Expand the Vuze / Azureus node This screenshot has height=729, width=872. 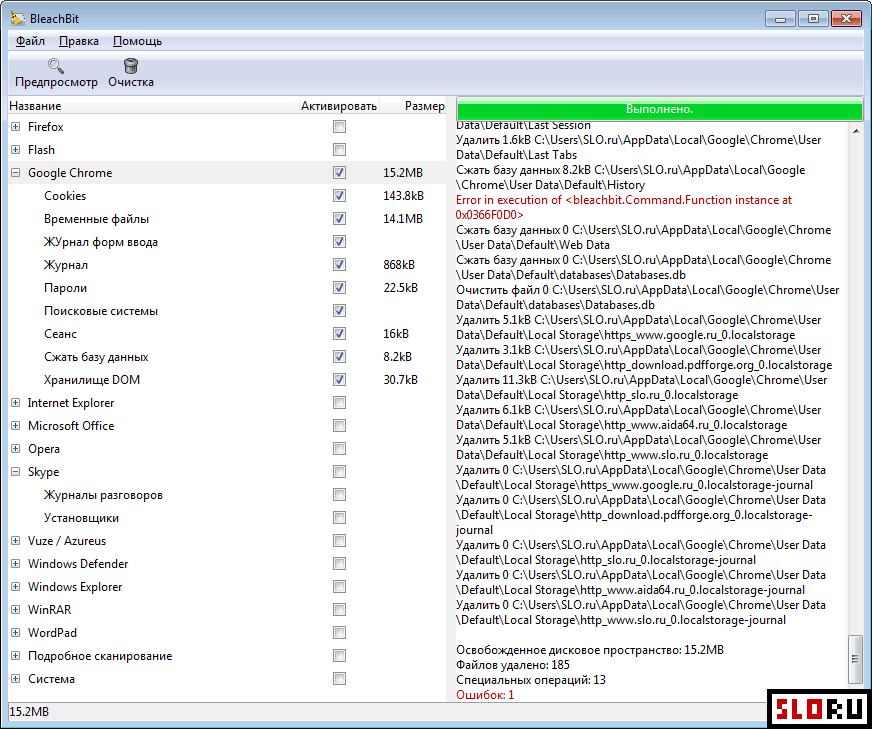pyautogui.click(x=16, y=540)
